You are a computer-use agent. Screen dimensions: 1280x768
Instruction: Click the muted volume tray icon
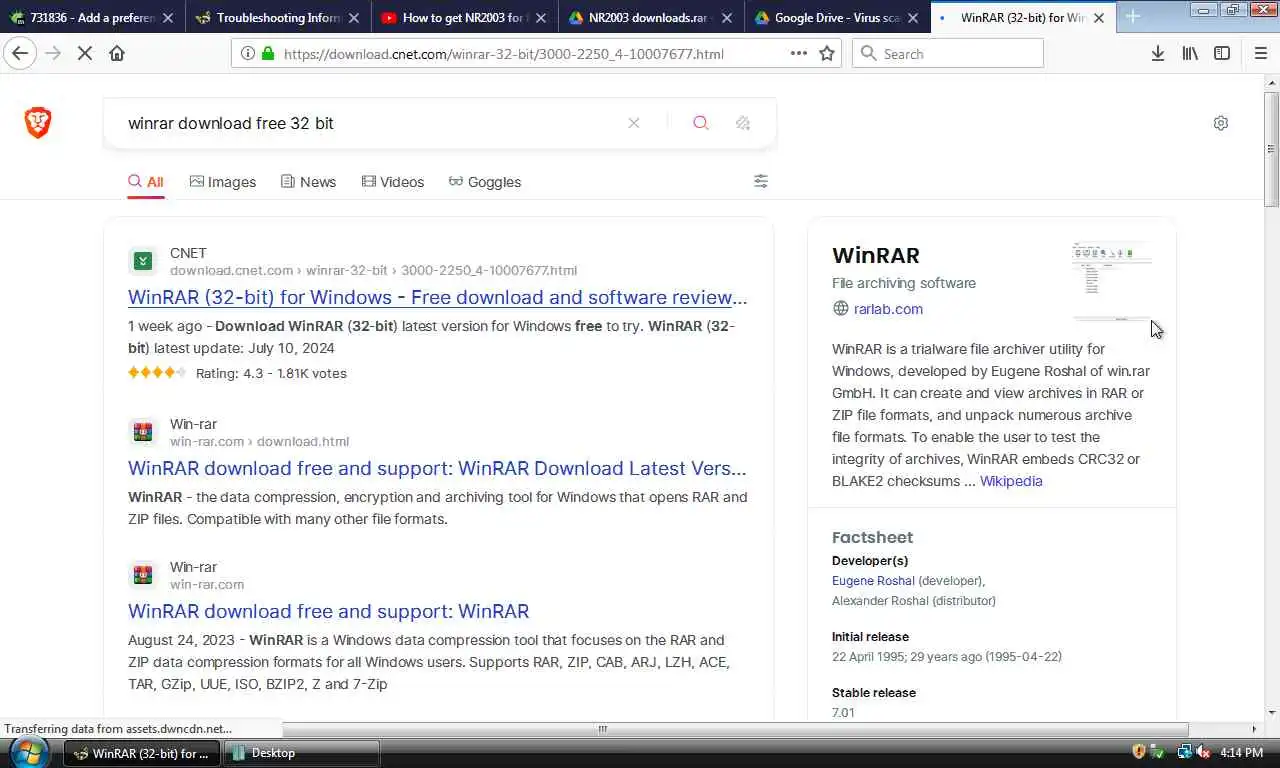[1202, 752]
